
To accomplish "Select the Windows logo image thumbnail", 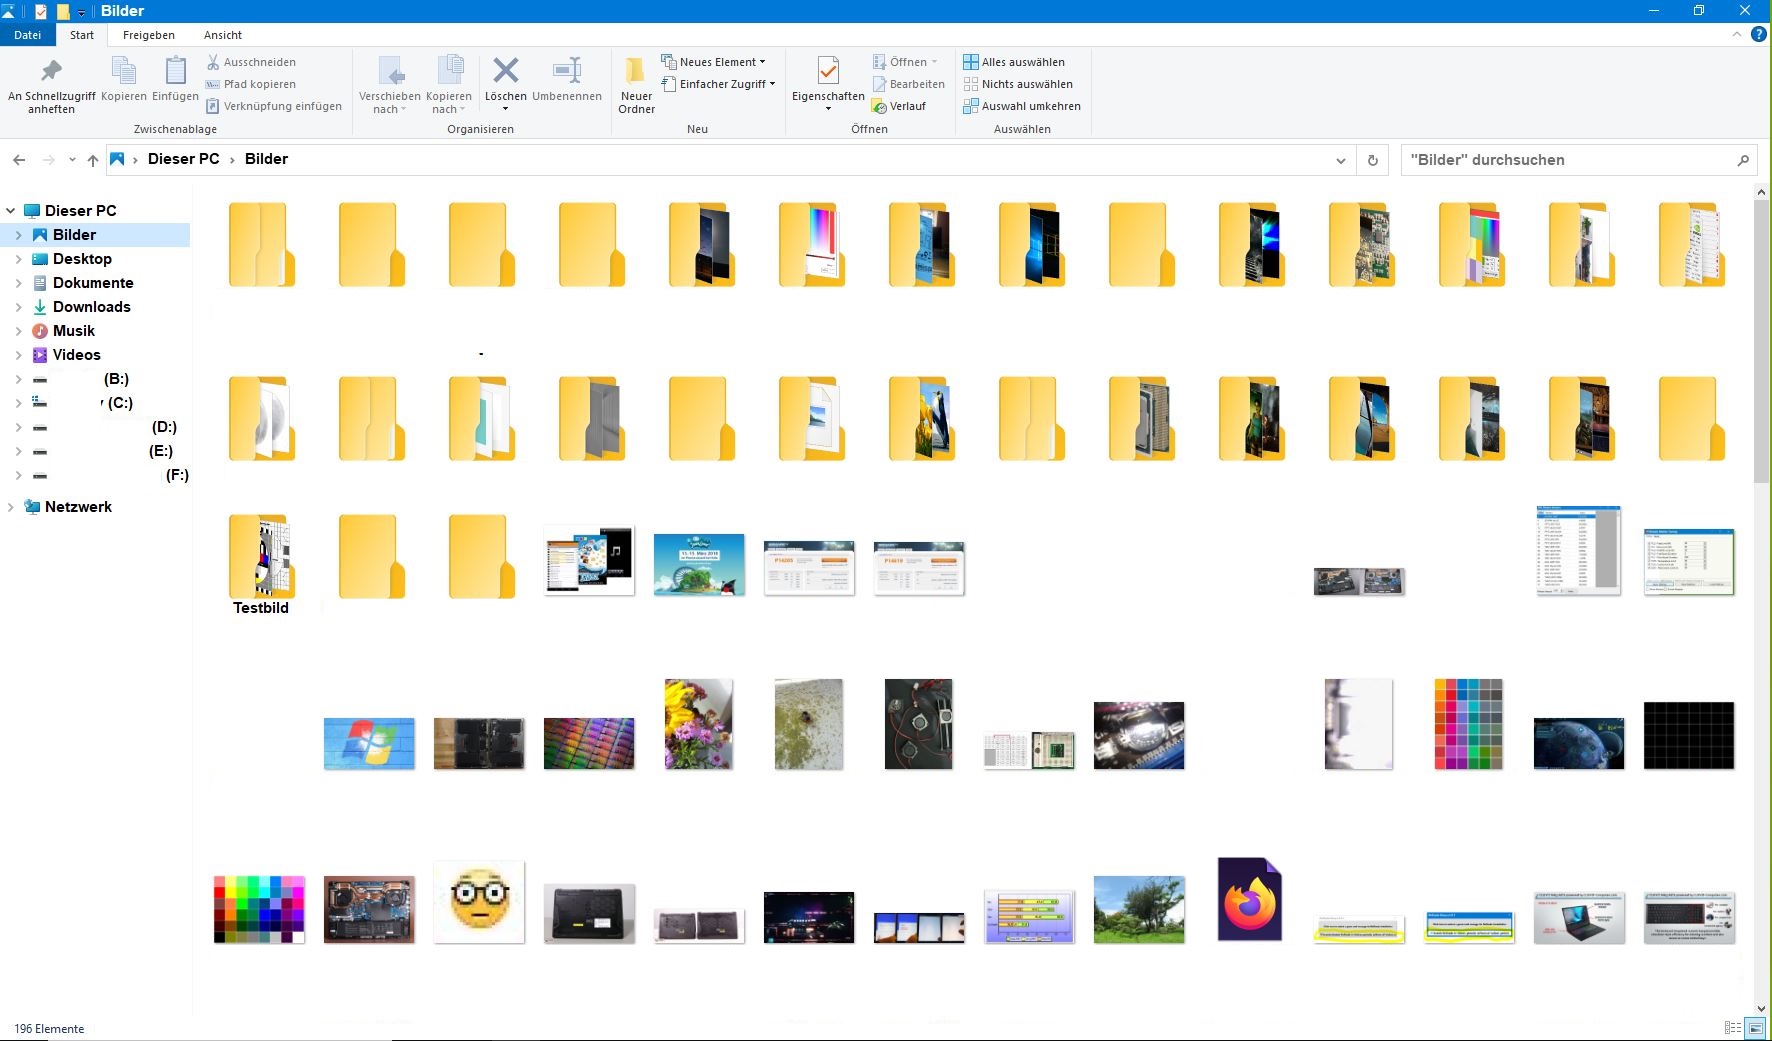I will coord(369,743).
